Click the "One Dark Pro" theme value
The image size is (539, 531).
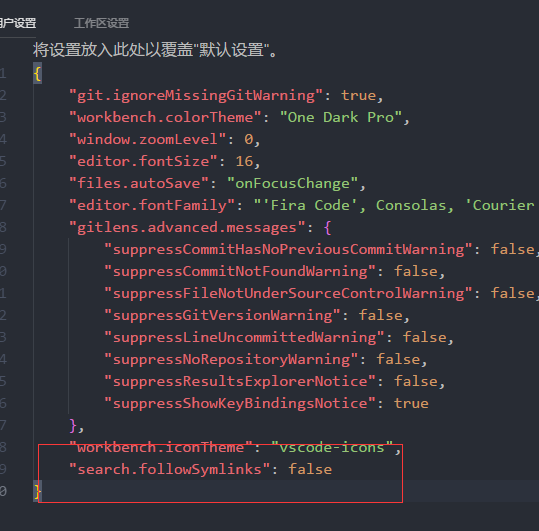click(341, 118)
